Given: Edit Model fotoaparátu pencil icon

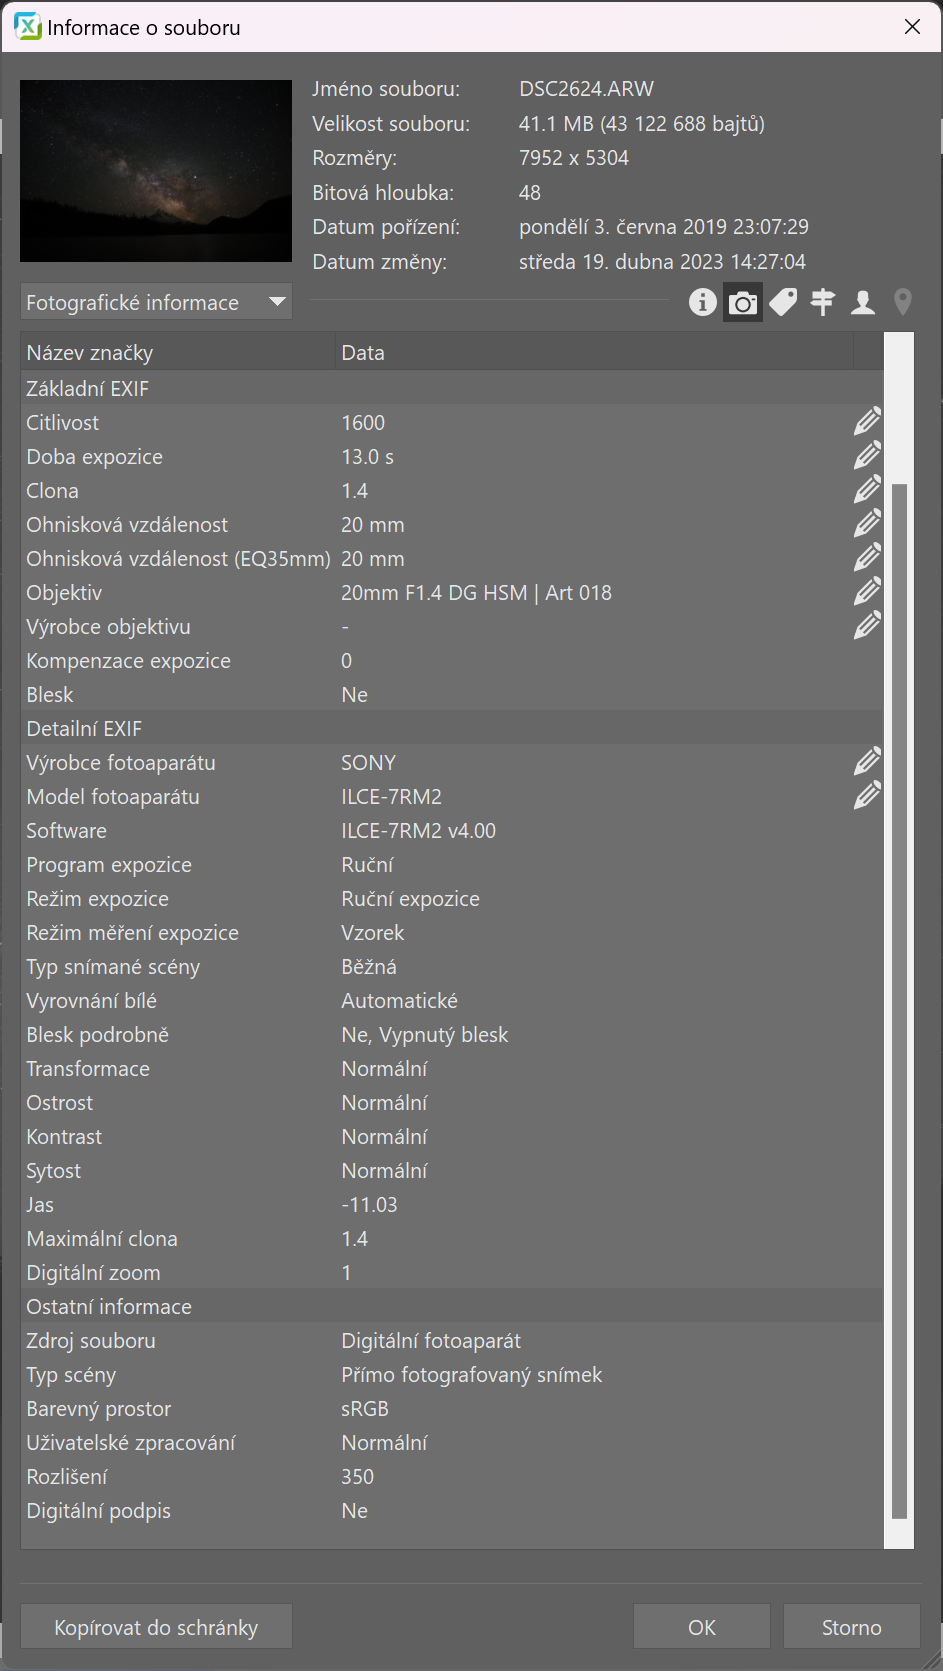Looking at the screenshot, I should point(867,796).
